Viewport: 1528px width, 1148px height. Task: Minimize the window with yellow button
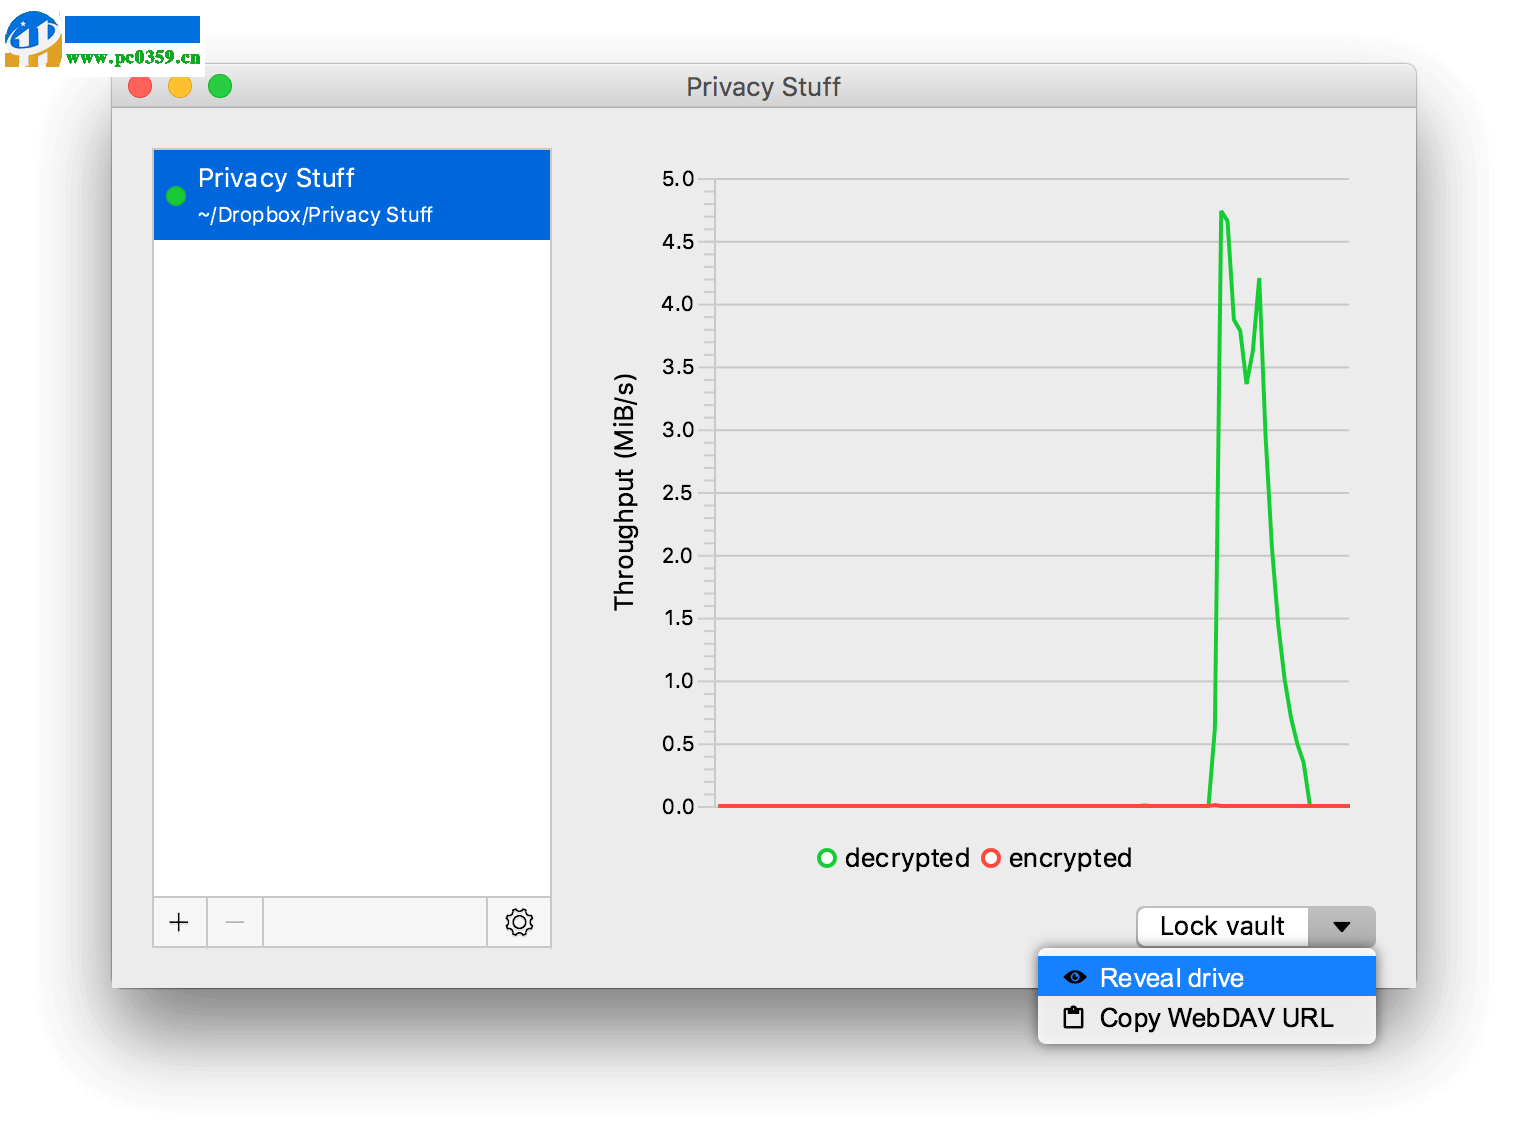point(180,87)
